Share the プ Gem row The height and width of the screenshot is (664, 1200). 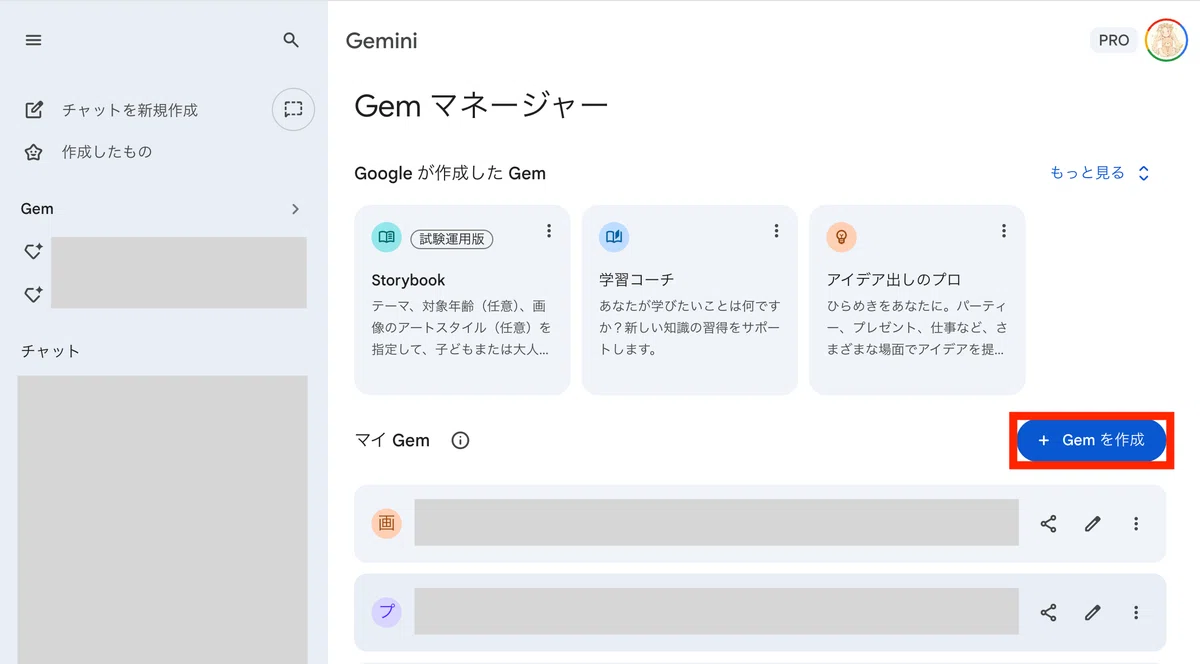coord(1048,612)
